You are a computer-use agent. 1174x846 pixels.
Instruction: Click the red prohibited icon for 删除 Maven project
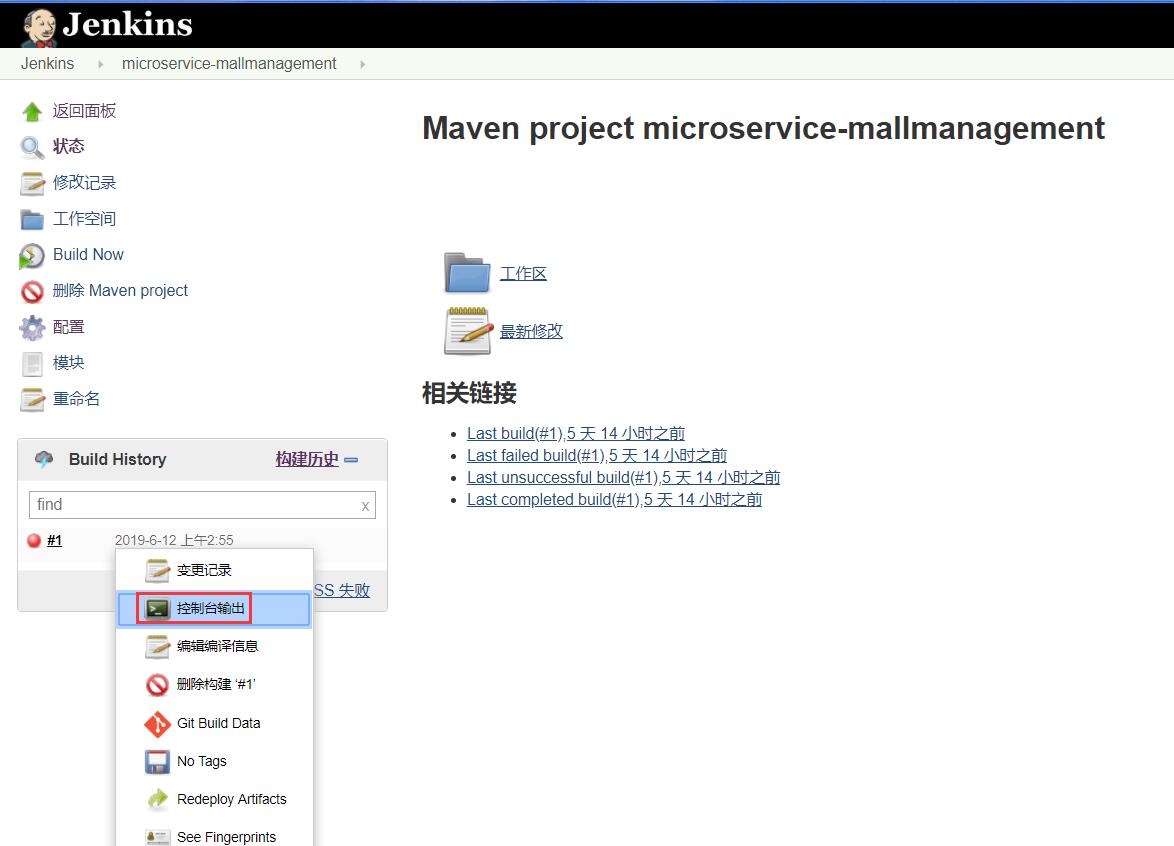pyautogui.click(x=32, y=291)
